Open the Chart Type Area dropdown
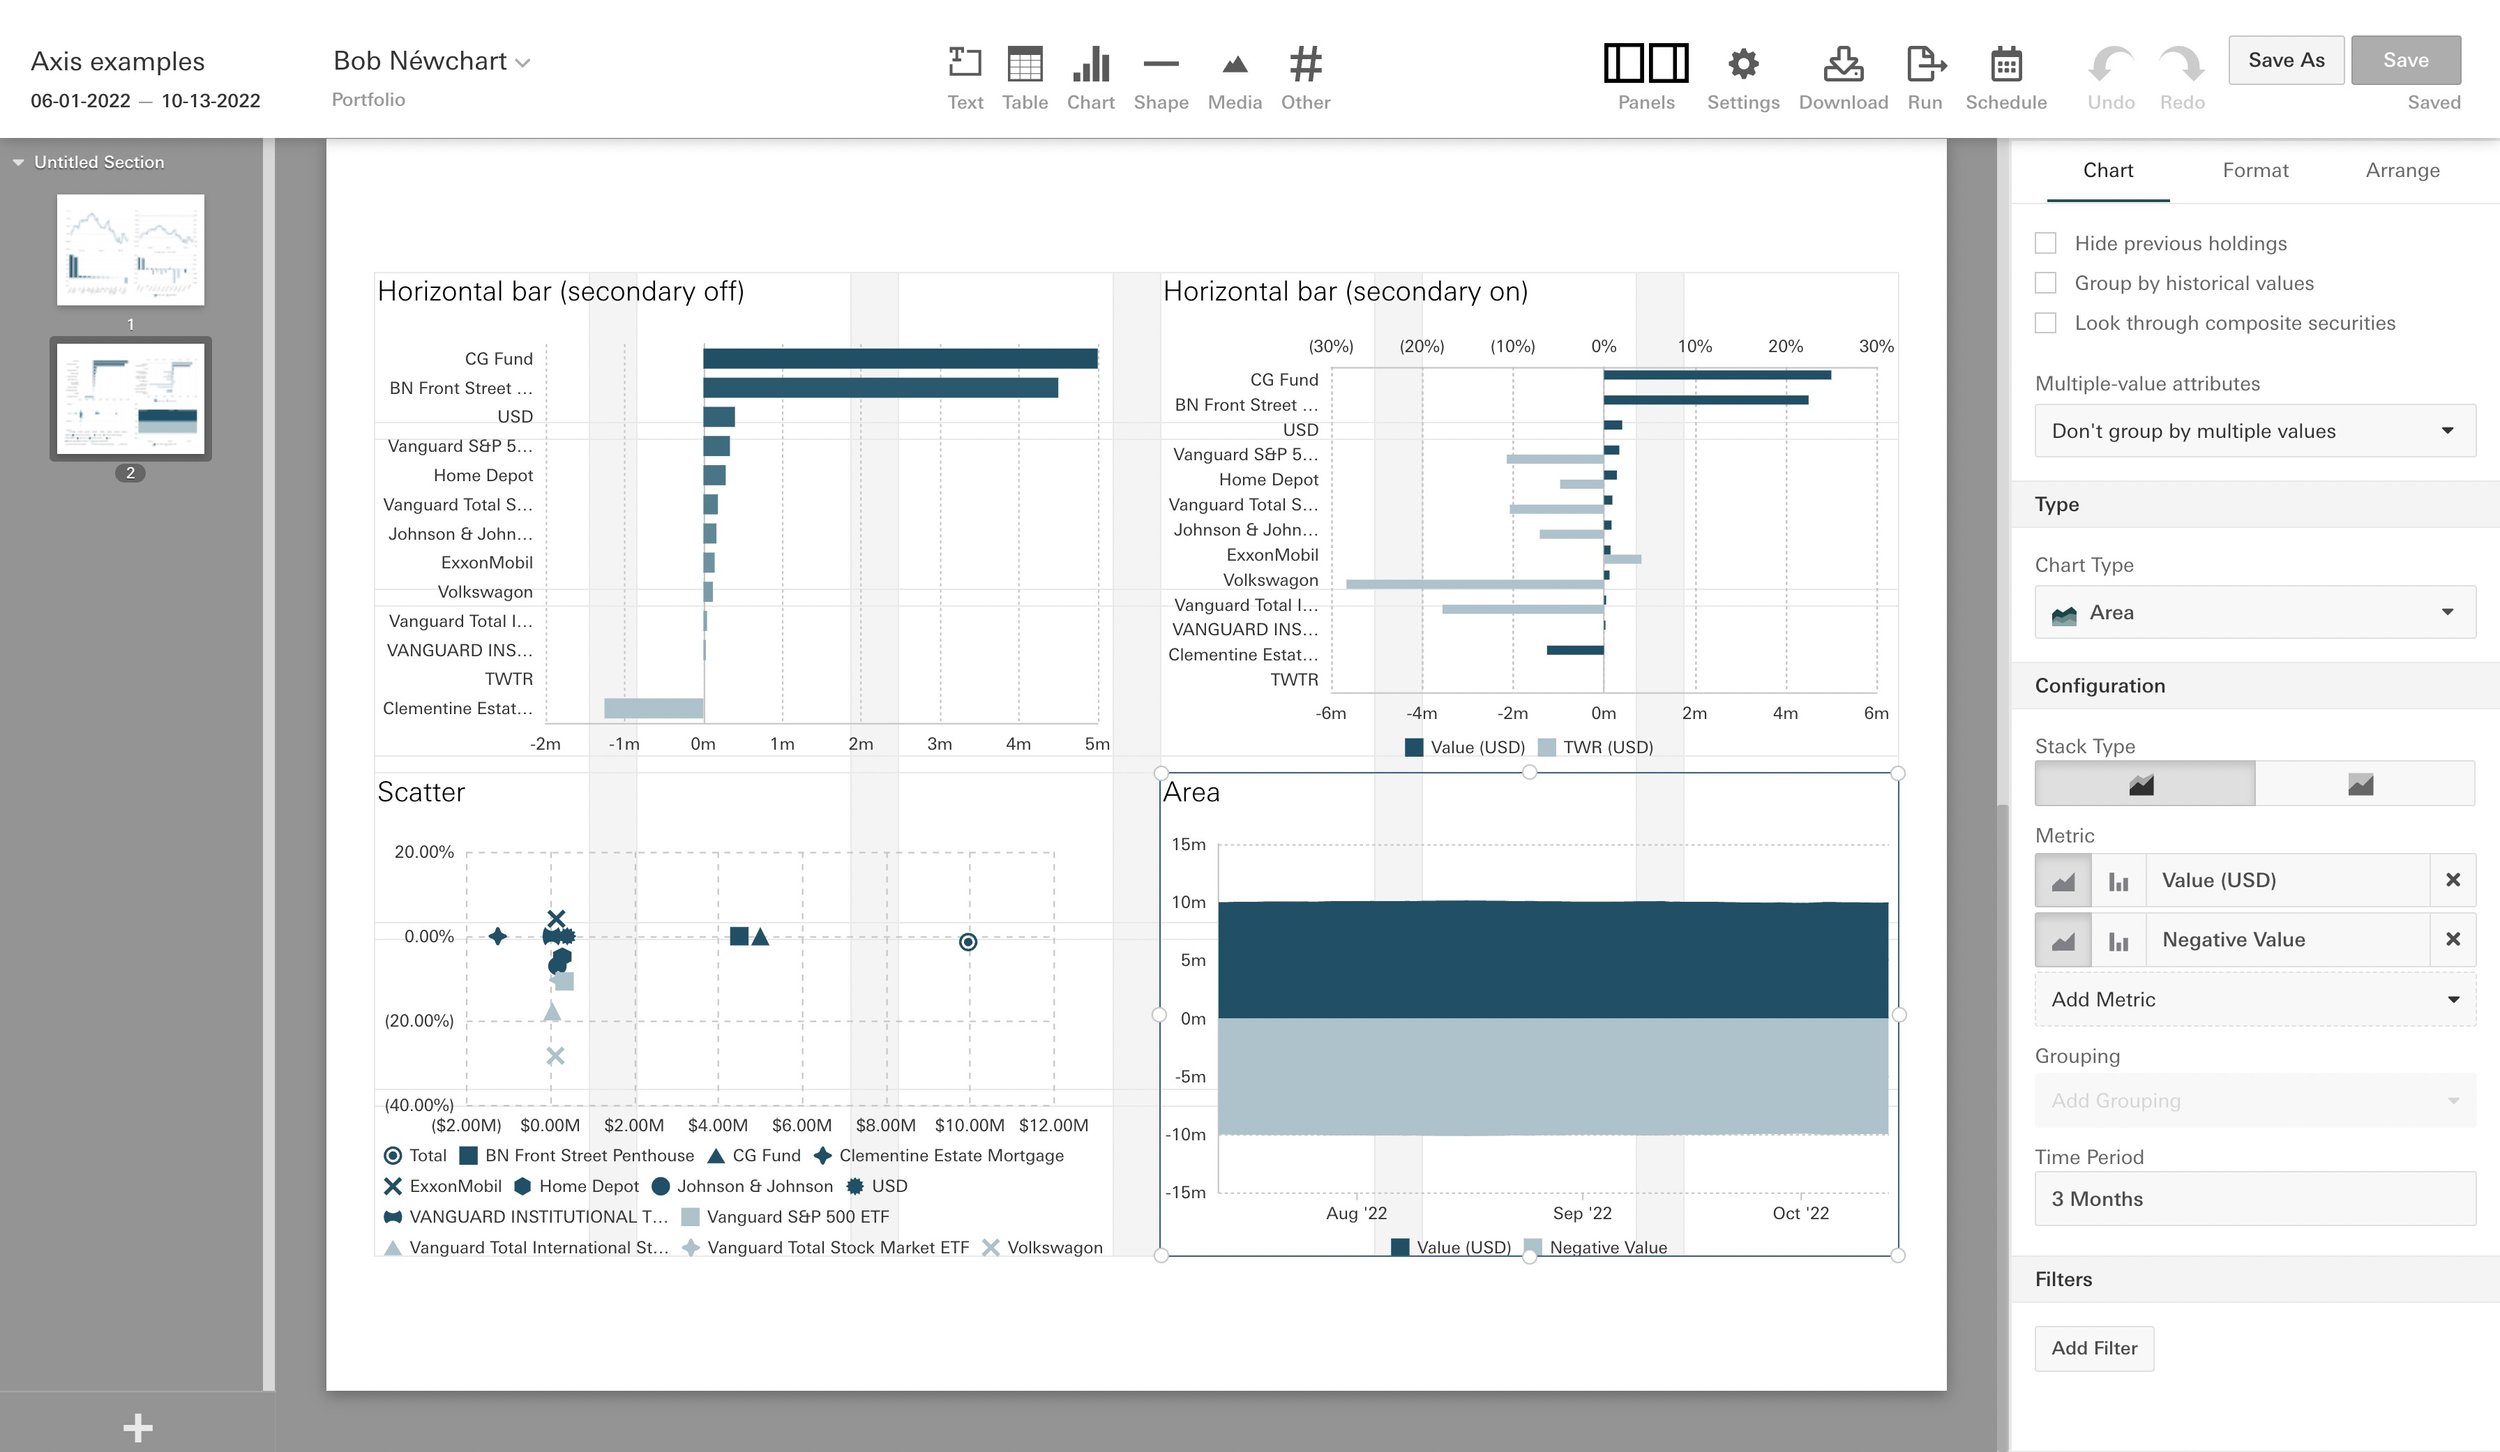The width and height of the screenshot is (2500, 1452). tap(2254, 612)
